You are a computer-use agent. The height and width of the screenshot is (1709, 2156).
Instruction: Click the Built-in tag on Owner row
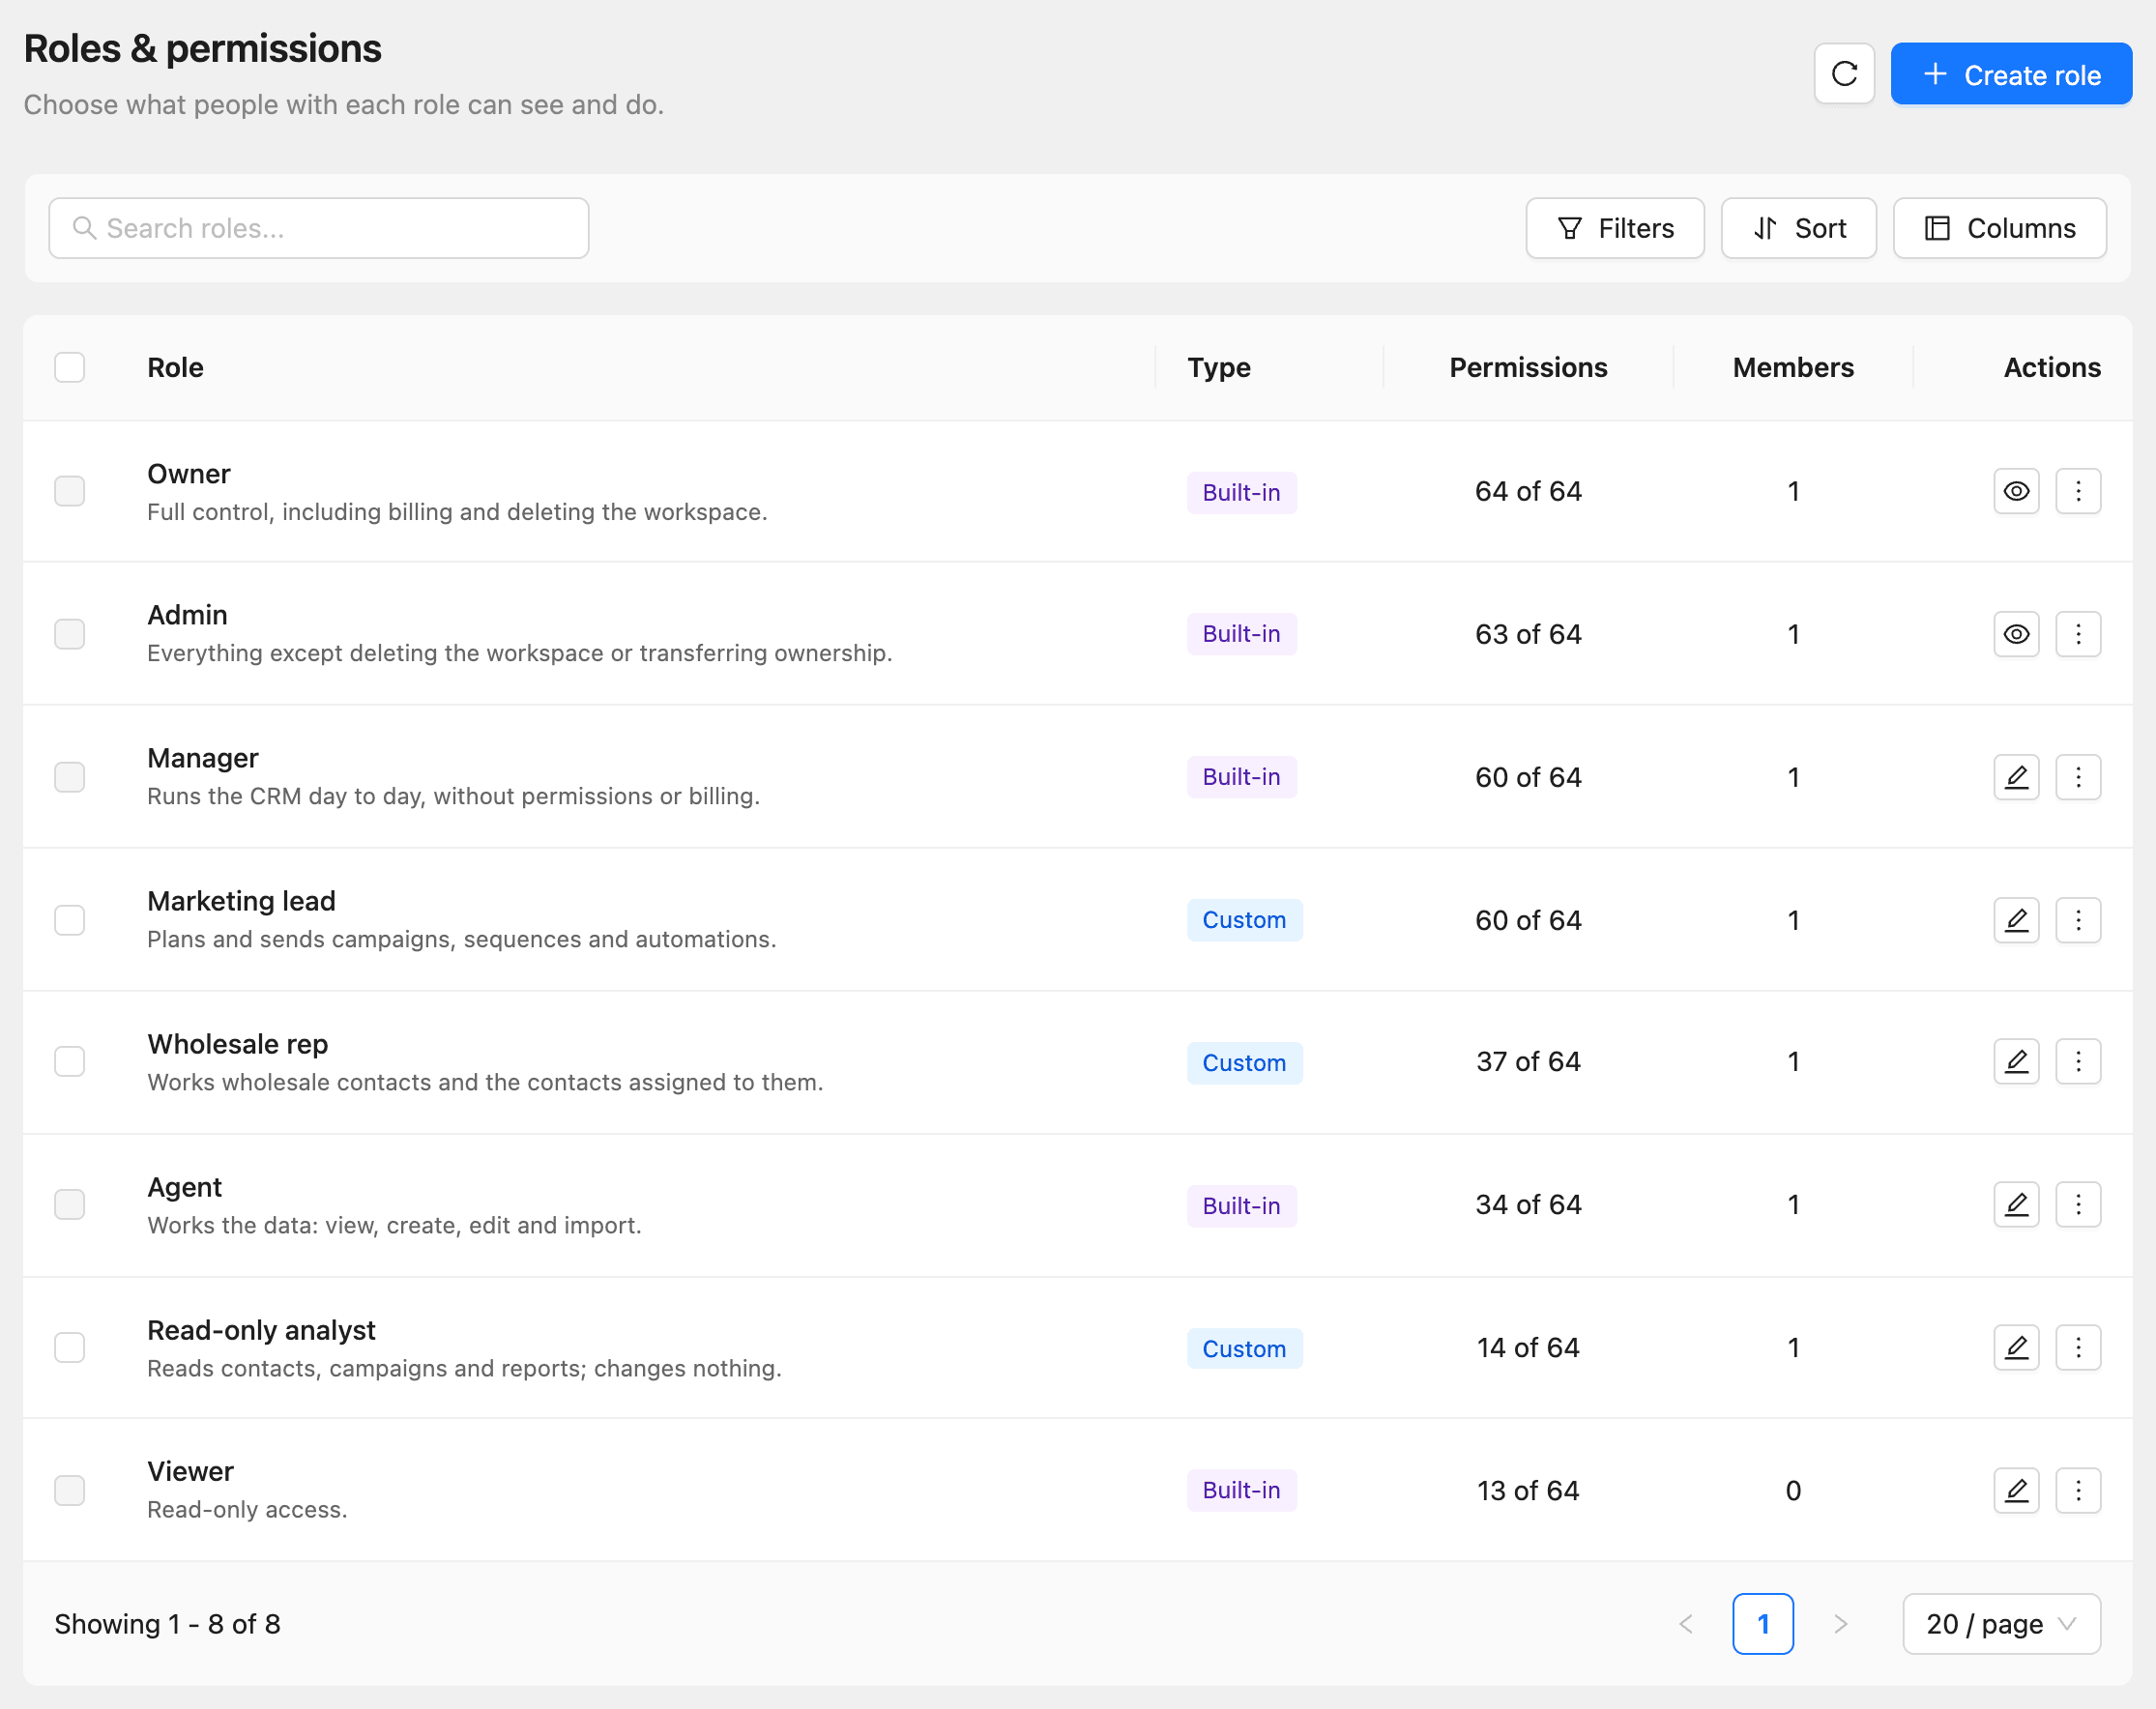click(x=1242, y=492)
